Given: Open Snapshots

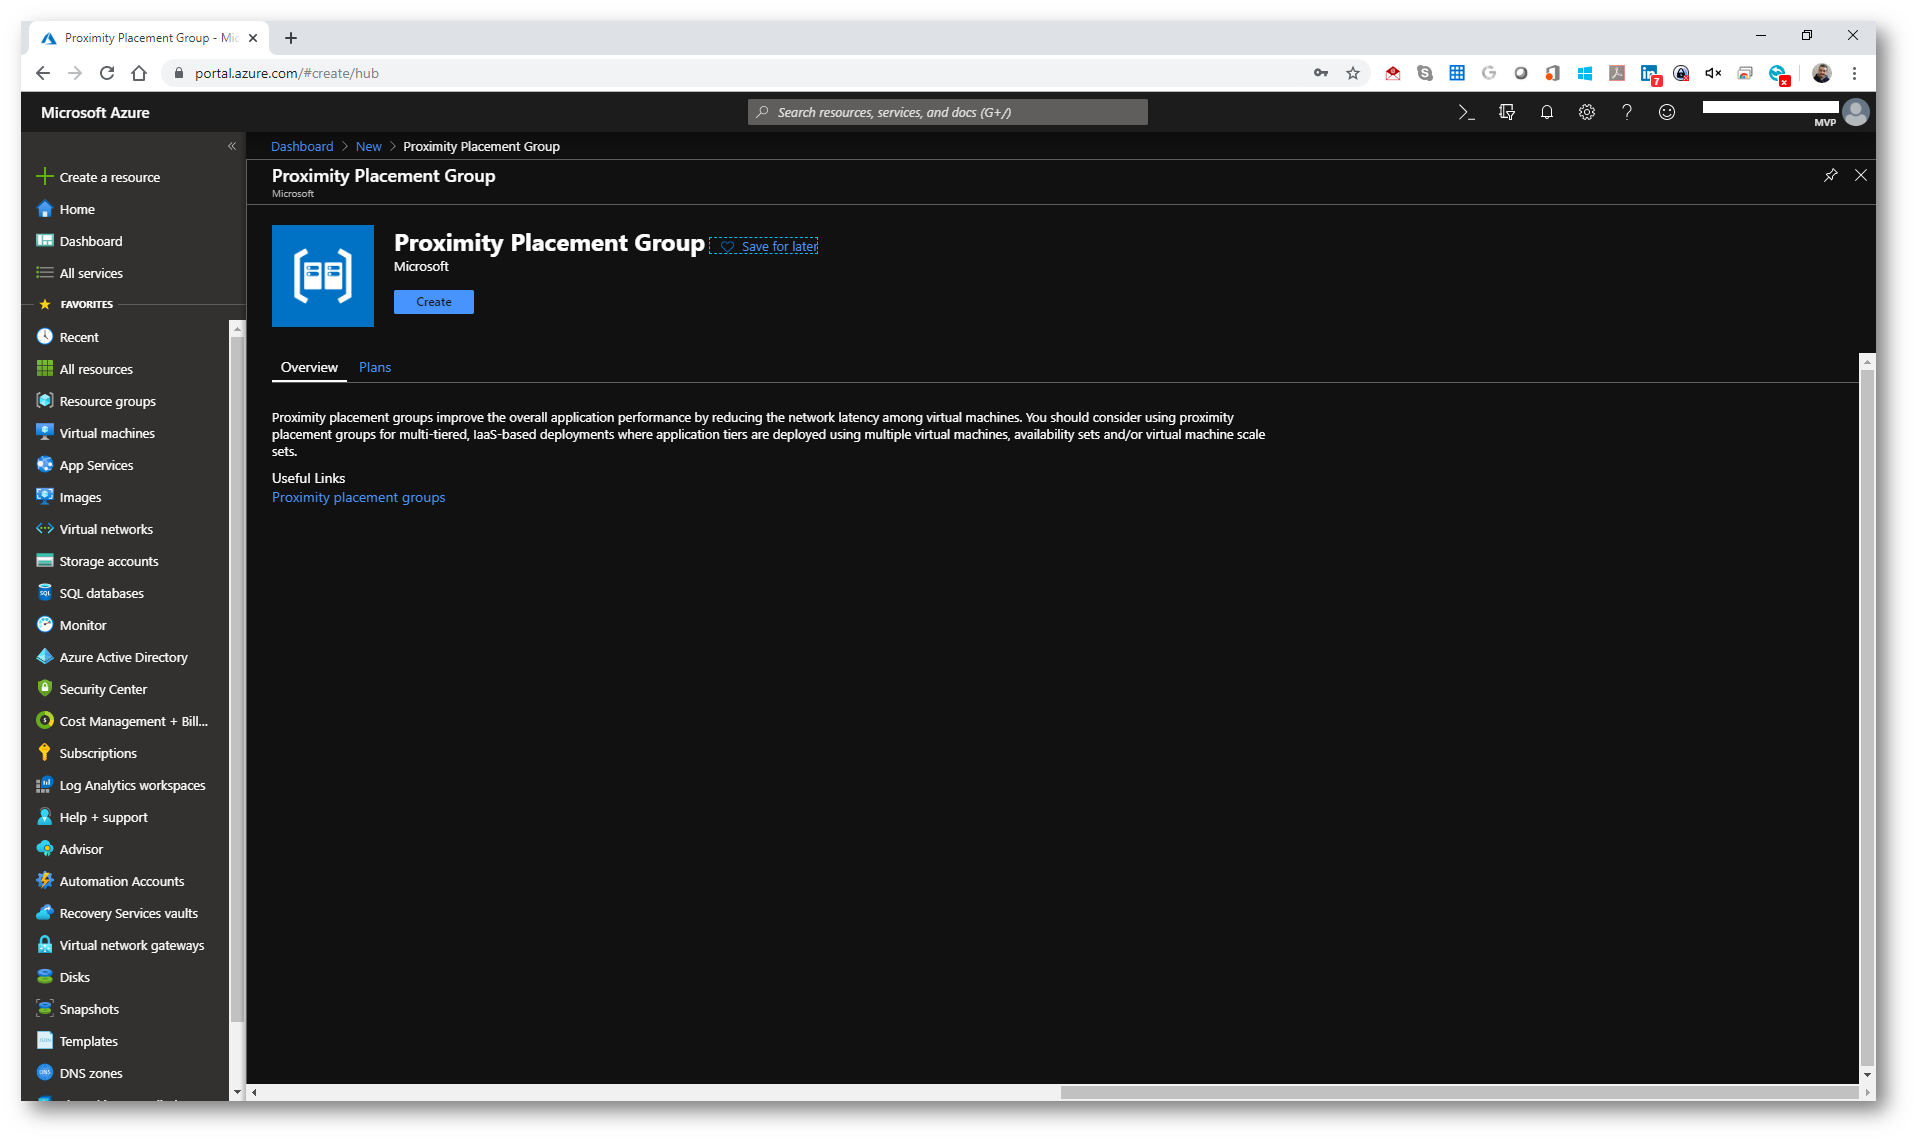Looking at the screenshot, I should pos(89,1009).
